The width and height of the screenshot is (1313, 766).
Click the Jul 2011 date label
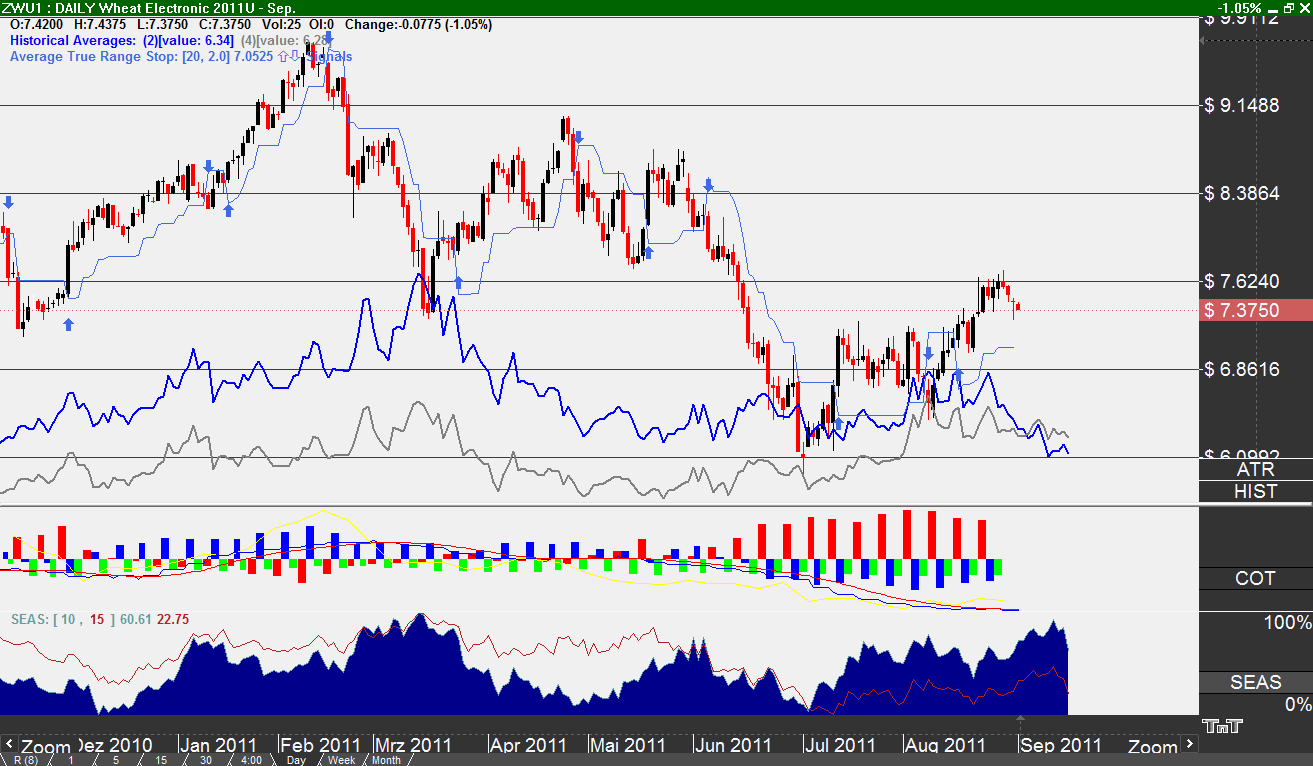[x=840, y=746]
